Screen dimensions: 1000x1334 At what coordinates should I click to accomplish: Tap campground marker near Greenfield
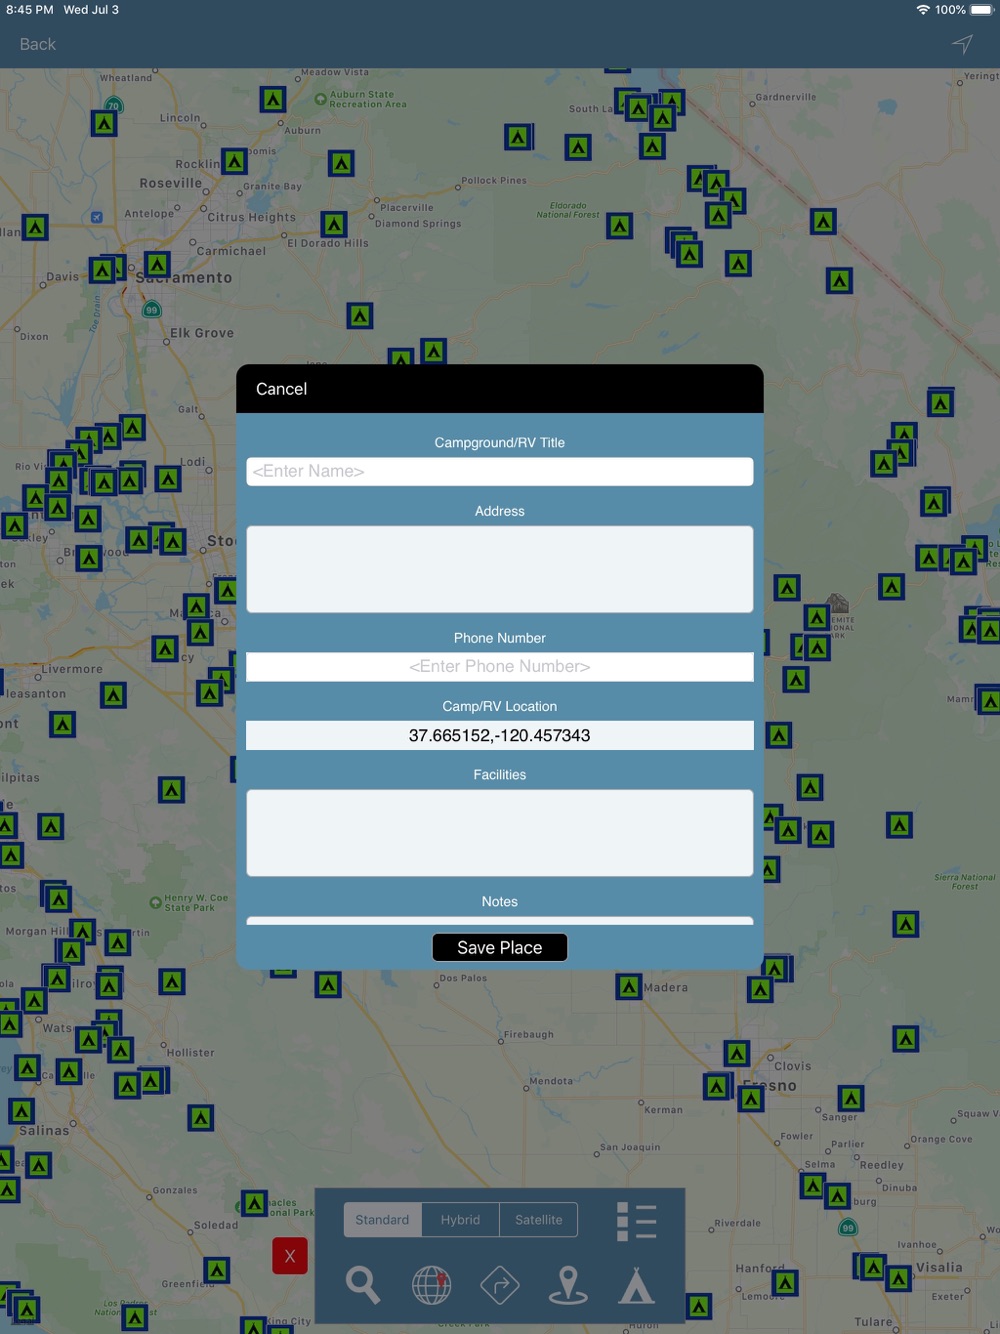pyautogui.click(x=217, y=1271)
